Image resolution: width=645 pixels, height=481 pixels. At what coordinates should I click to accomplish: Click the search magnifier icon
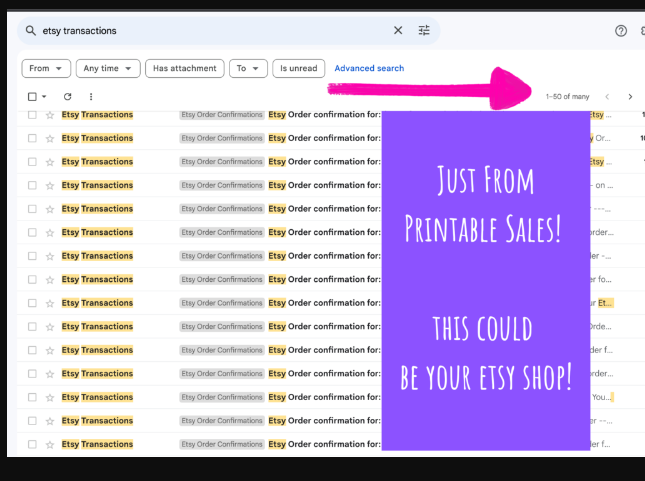click(x=31, y=30)
